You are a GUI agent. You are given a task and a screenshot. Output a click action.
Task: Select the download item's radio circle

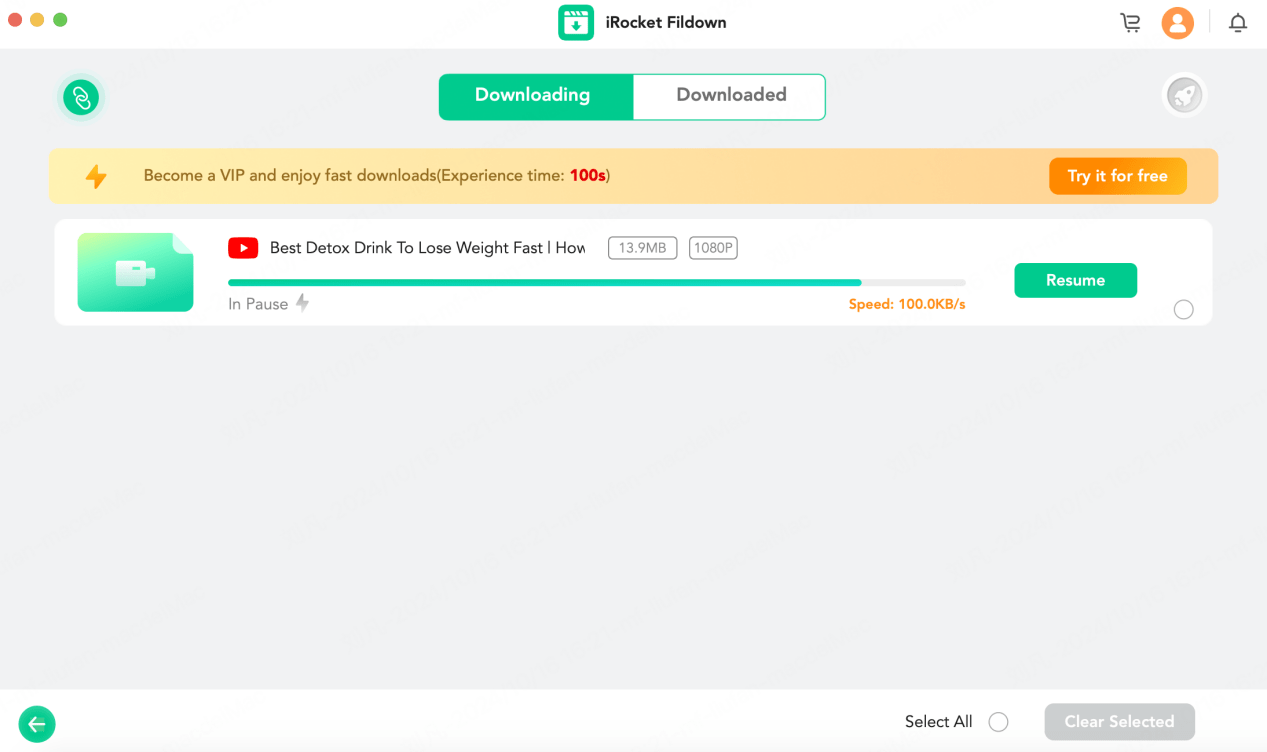pos(1184,310)
